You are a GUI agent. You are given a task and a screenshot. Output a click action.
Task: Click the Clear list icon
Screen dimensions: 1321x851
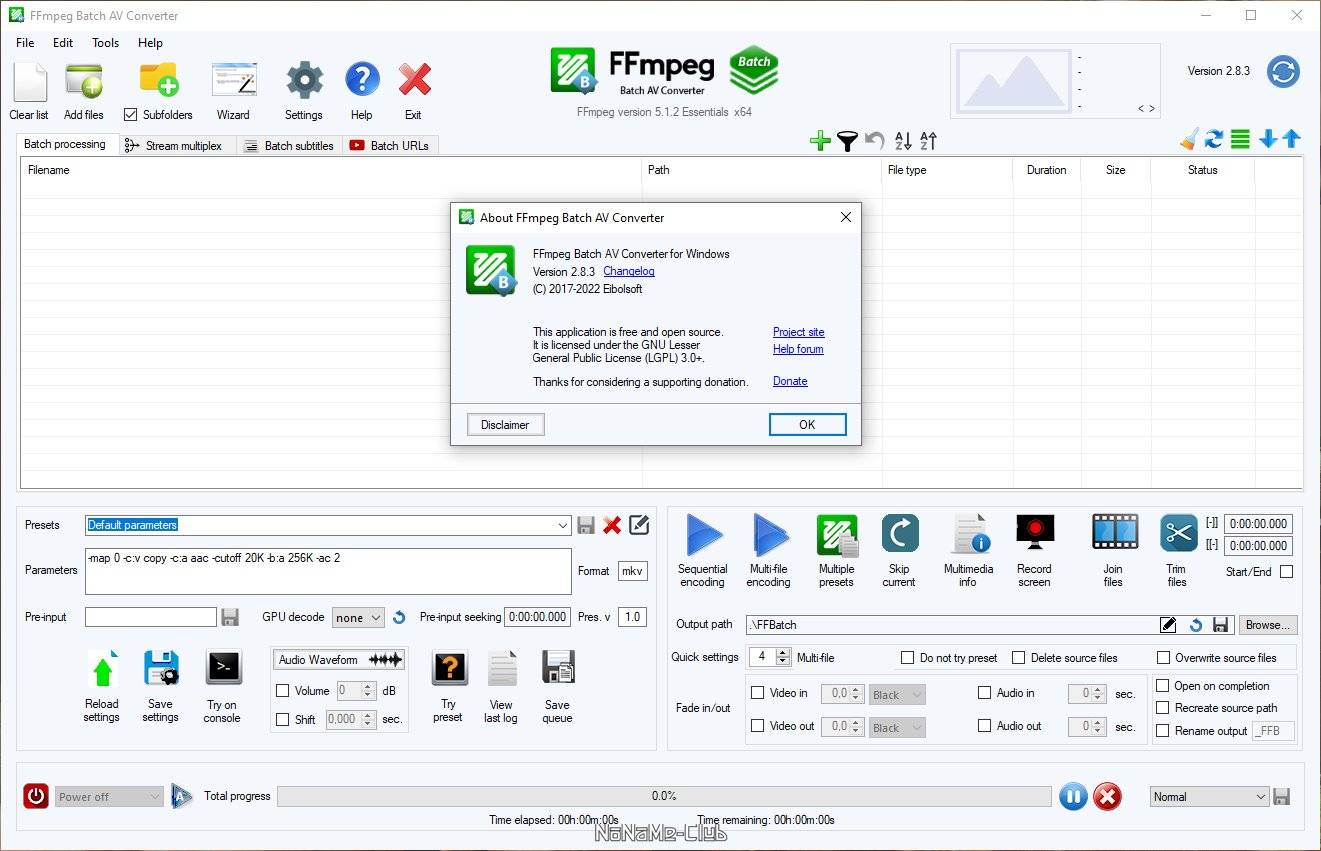(x=29, y=81)
